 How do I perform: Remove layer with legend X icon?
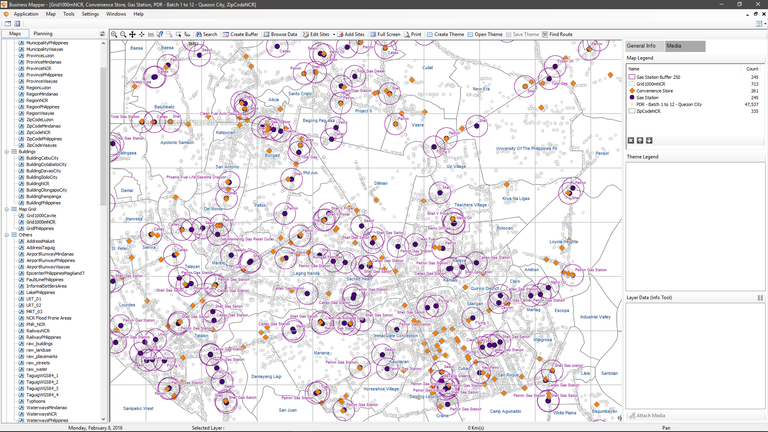click(631, 141)
